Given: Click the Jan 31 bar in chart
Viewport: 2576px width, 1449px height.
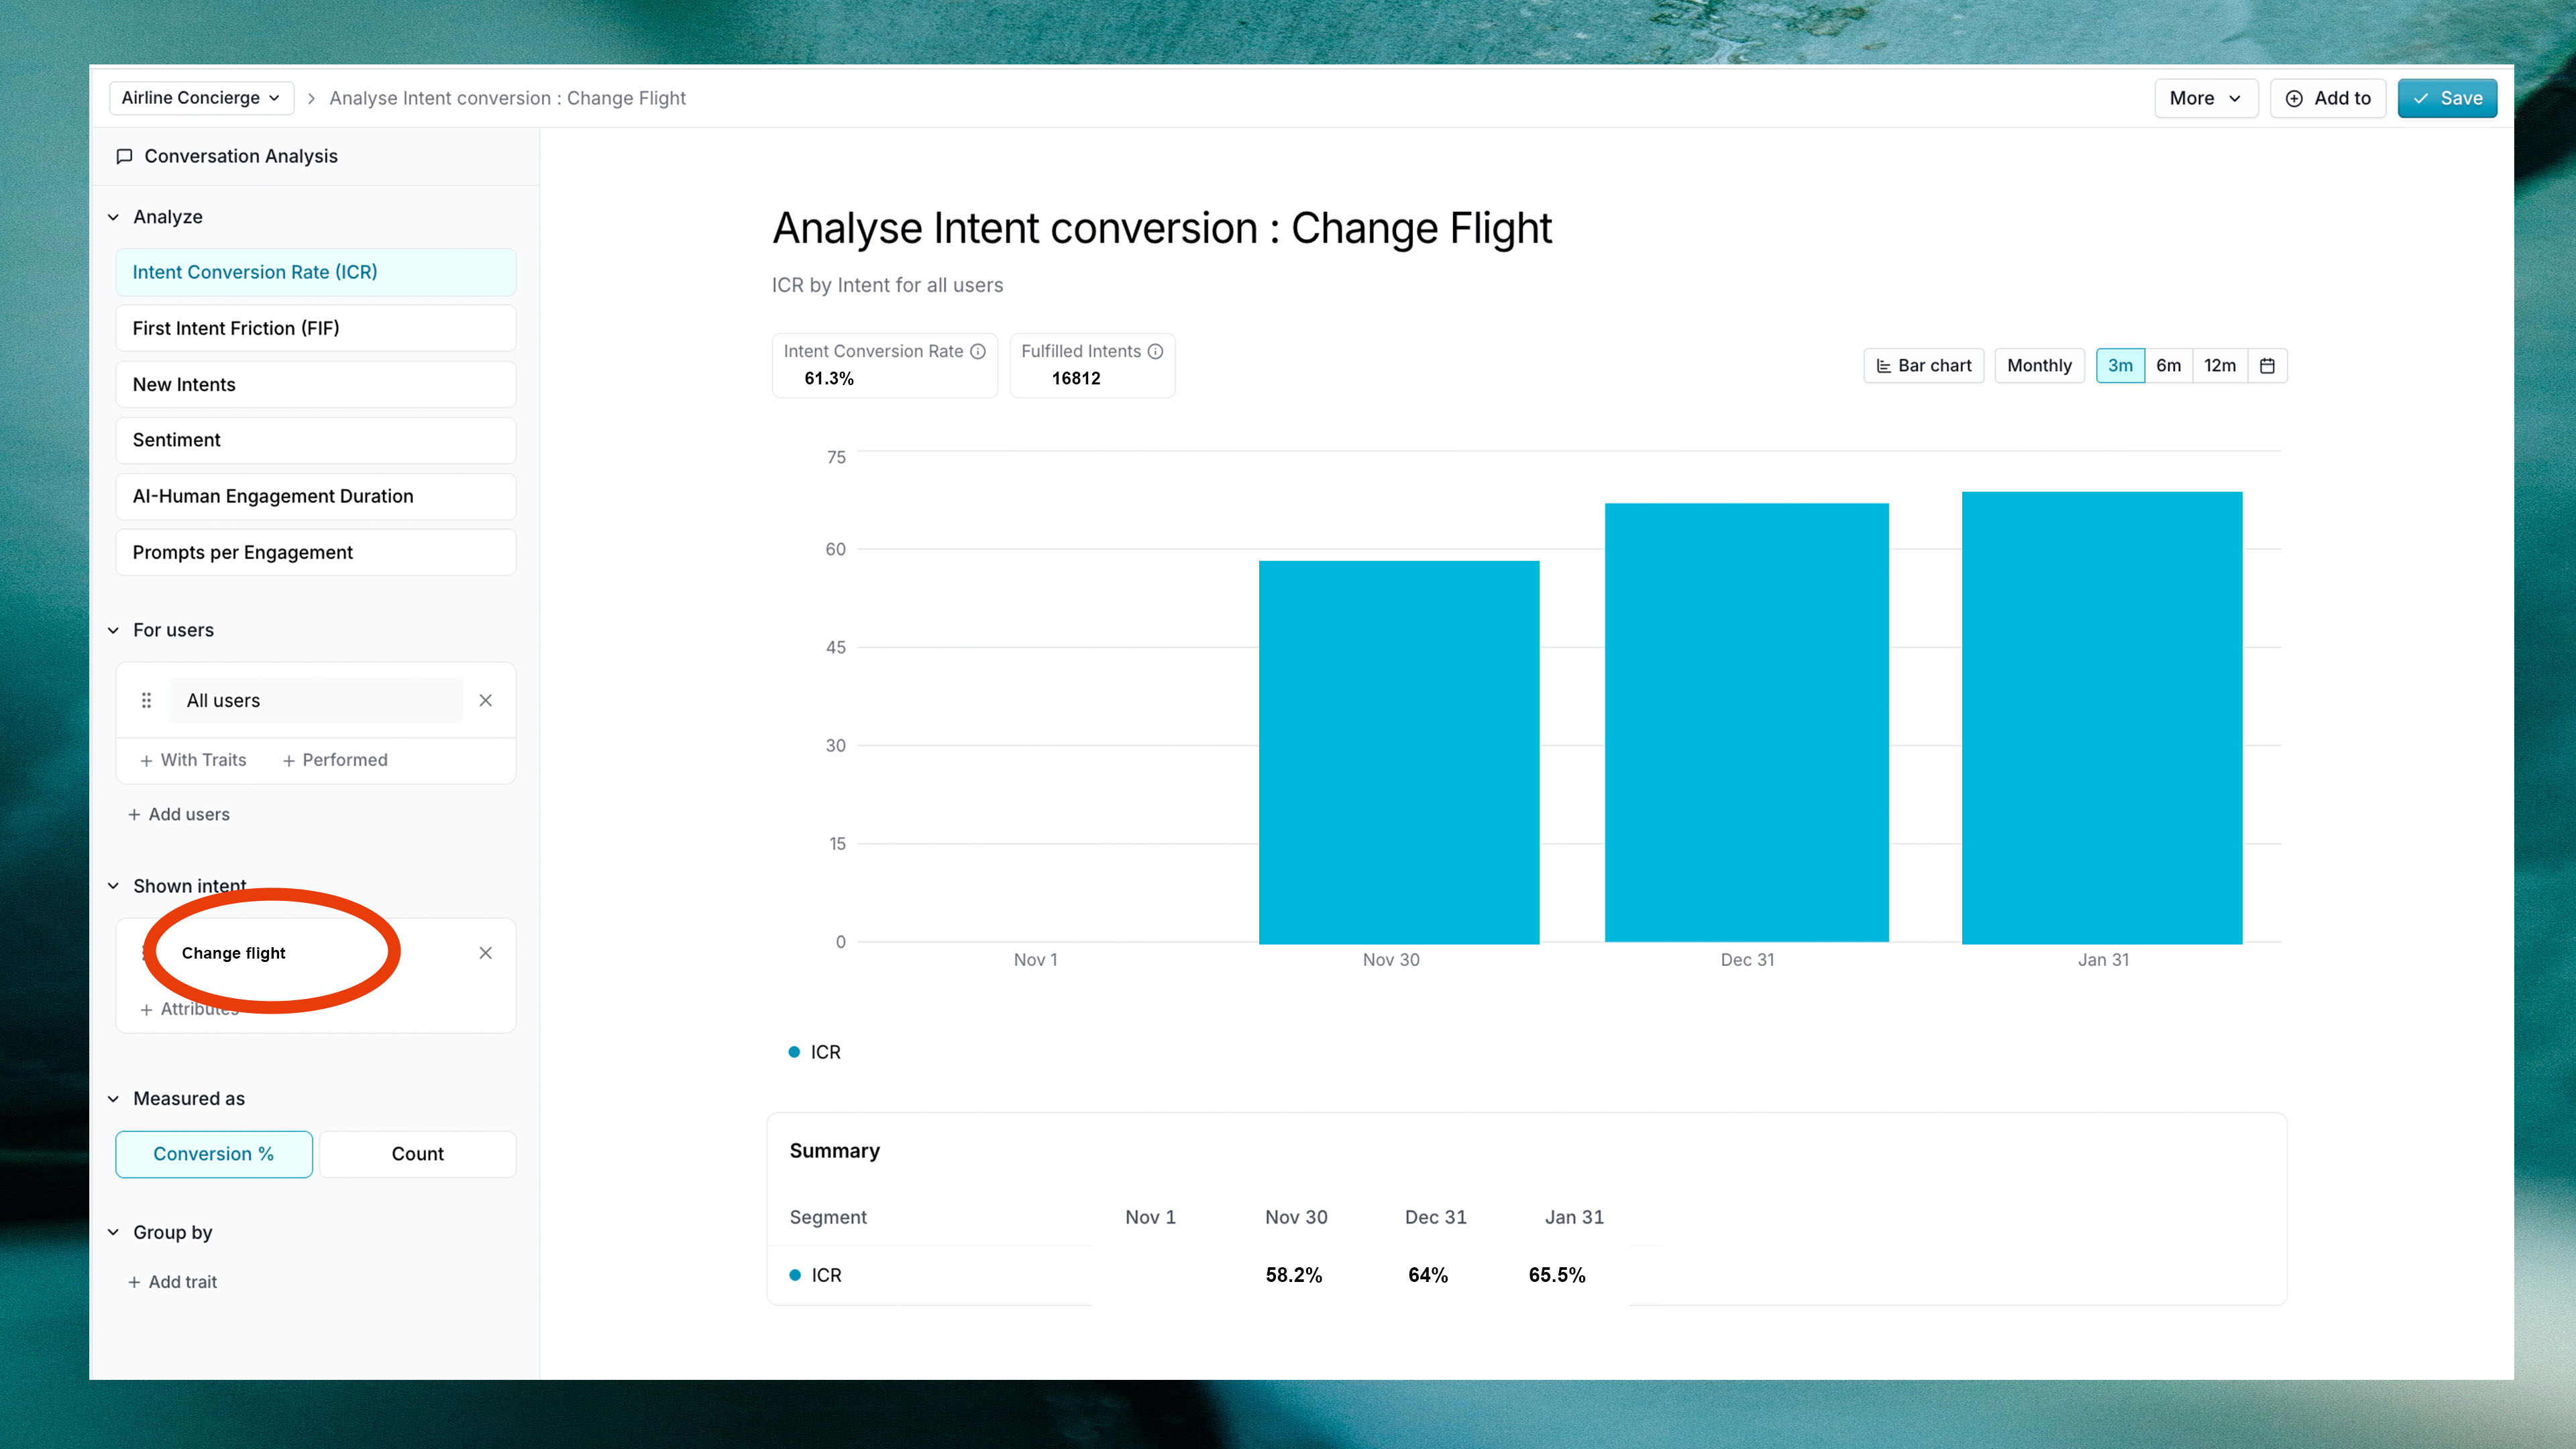Looking at the screenshot, I should (2101, 717).
